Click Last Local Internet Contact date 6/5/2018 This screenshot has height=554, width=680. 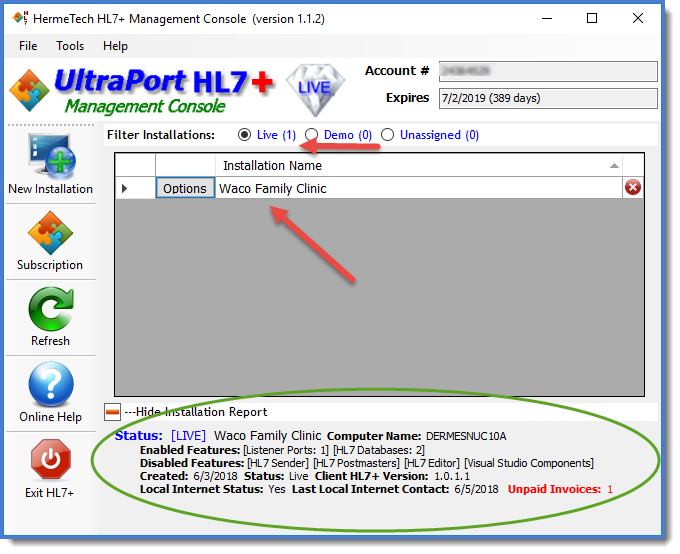[477, 489]
